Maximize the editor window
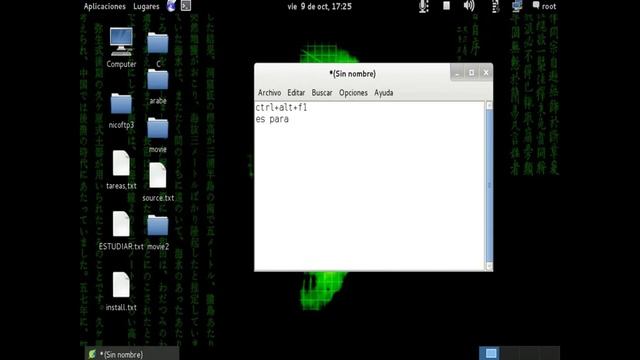Screen dimensions: 640x360 471,73
